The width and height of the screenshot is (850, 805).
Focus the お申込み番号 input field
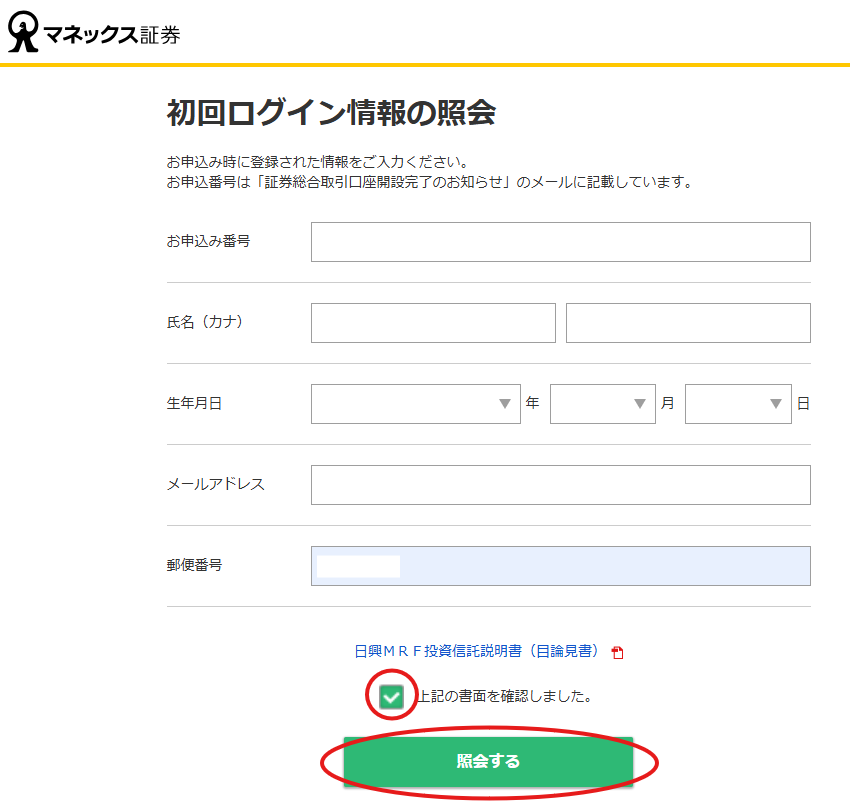tap(560, 242)
